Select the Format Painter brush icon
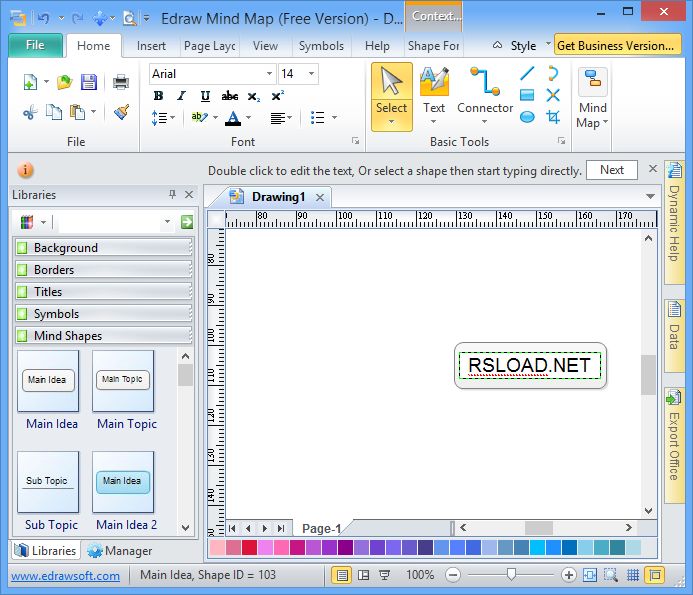This screenshot has height=595, width=693. tap(121, 112)
